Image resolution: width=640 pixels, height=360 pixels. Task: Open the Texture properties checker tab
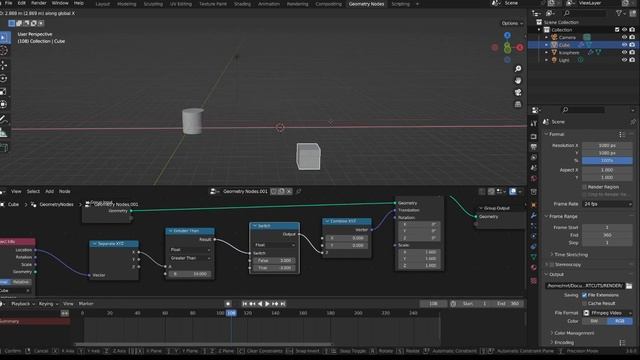point(533,281)
